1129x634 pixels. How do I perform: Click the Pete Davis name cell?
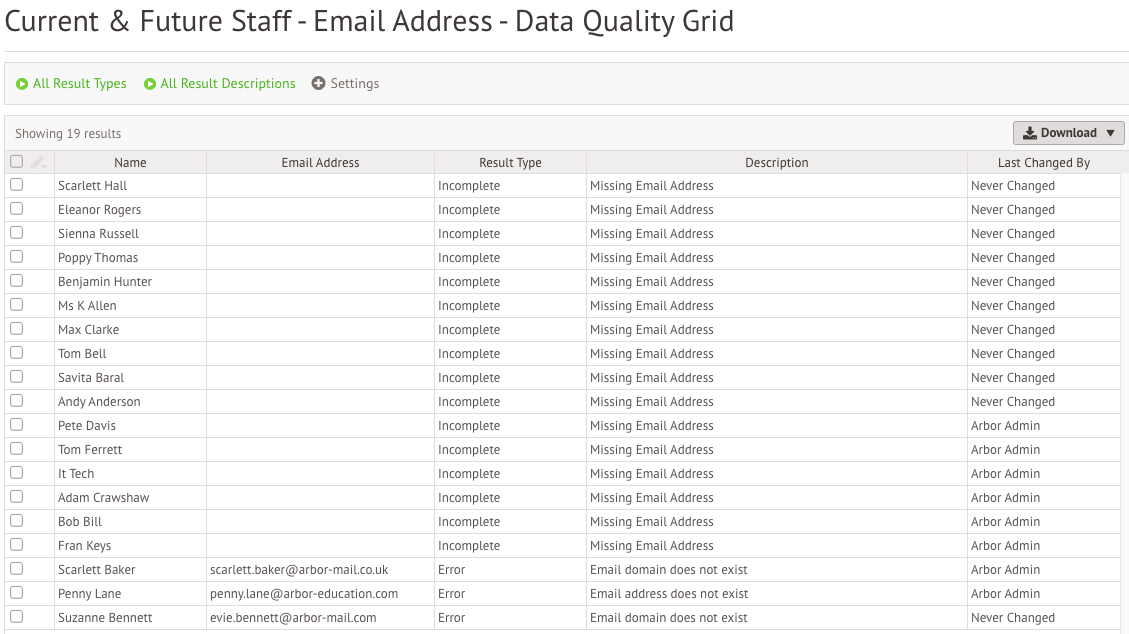coord(130,425)
